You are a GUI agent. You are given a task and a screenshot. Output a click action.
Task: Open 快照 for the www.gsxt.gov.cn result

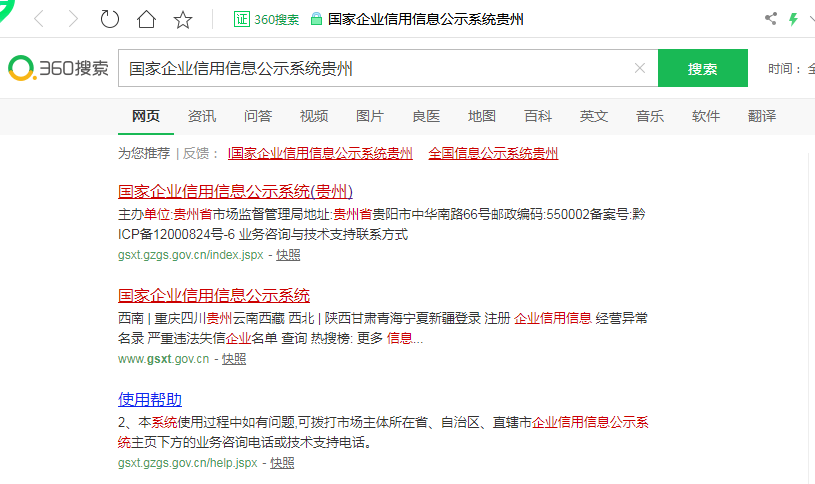tap(234, 359)
